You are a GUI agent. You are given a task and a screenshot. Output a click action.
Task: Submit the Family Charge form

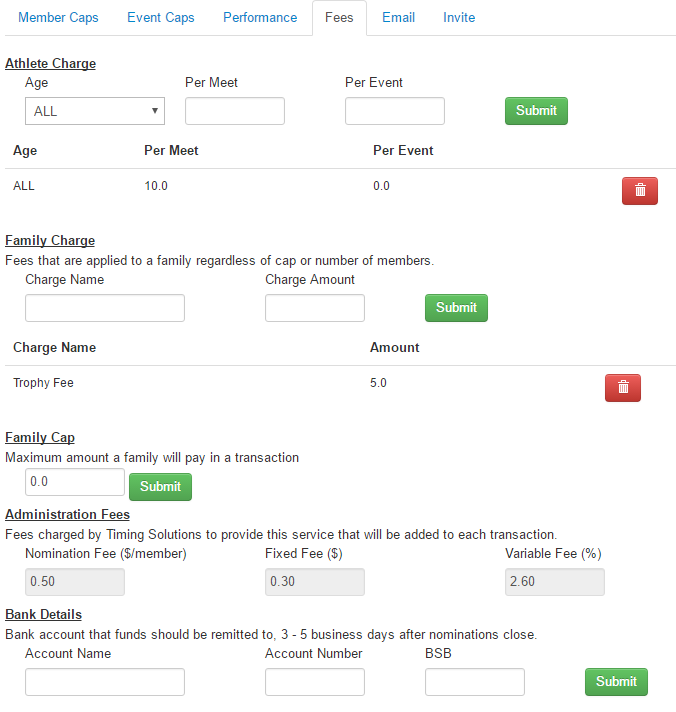coord(456,308)
